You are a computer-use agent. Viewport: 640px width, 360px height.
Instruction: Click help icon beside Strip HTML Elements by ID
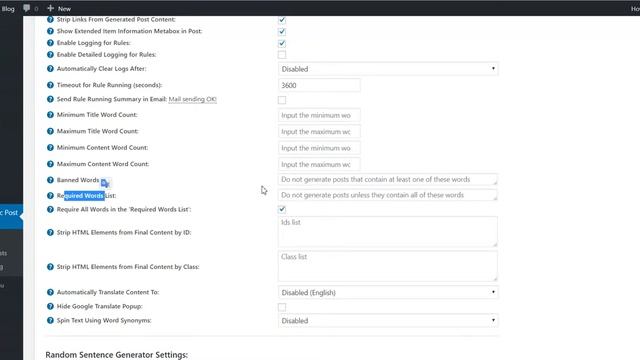(x=50, y=232)
